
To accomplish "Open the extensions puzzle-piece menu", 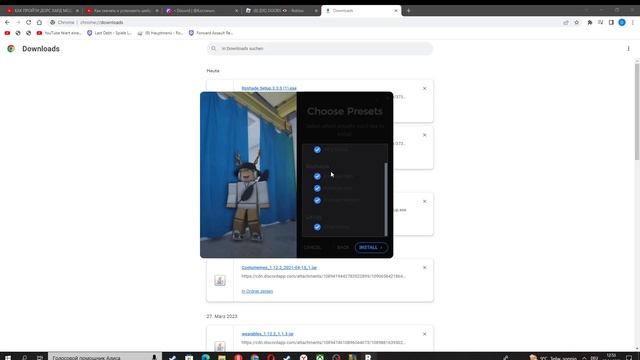I will (x=590, y=22).
